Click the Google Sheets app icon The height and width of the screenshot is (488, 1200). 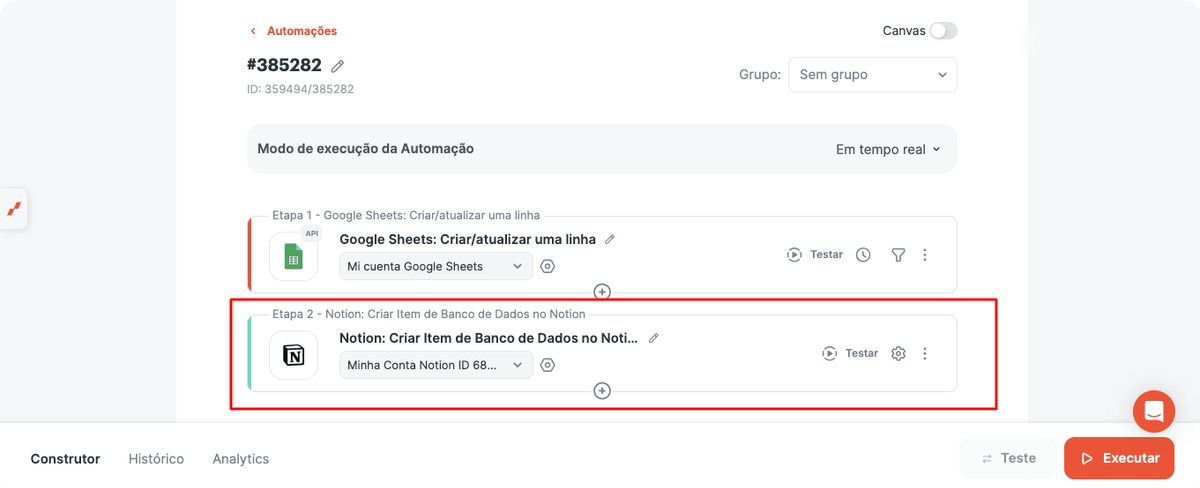[x=294, y=256]
